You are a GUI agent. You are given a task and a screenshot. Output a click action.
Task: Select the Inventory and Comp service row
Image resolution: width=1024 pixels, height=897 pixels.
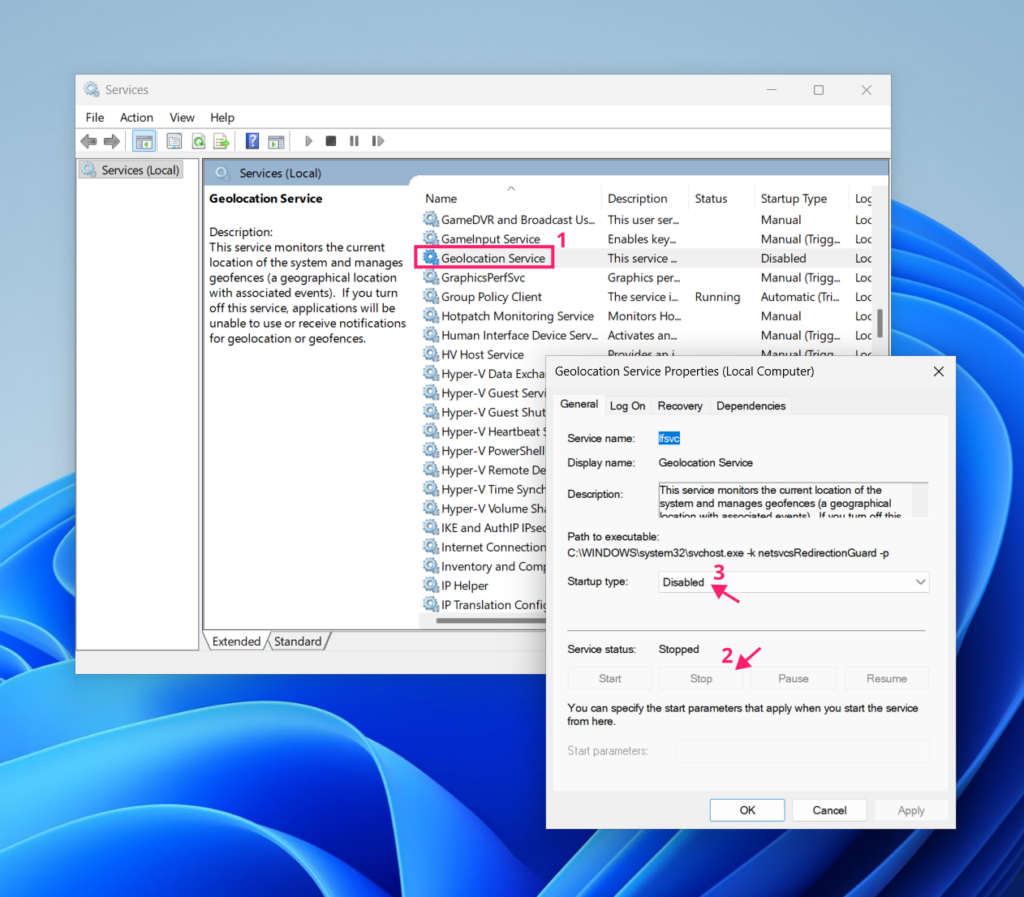point(484,566)
